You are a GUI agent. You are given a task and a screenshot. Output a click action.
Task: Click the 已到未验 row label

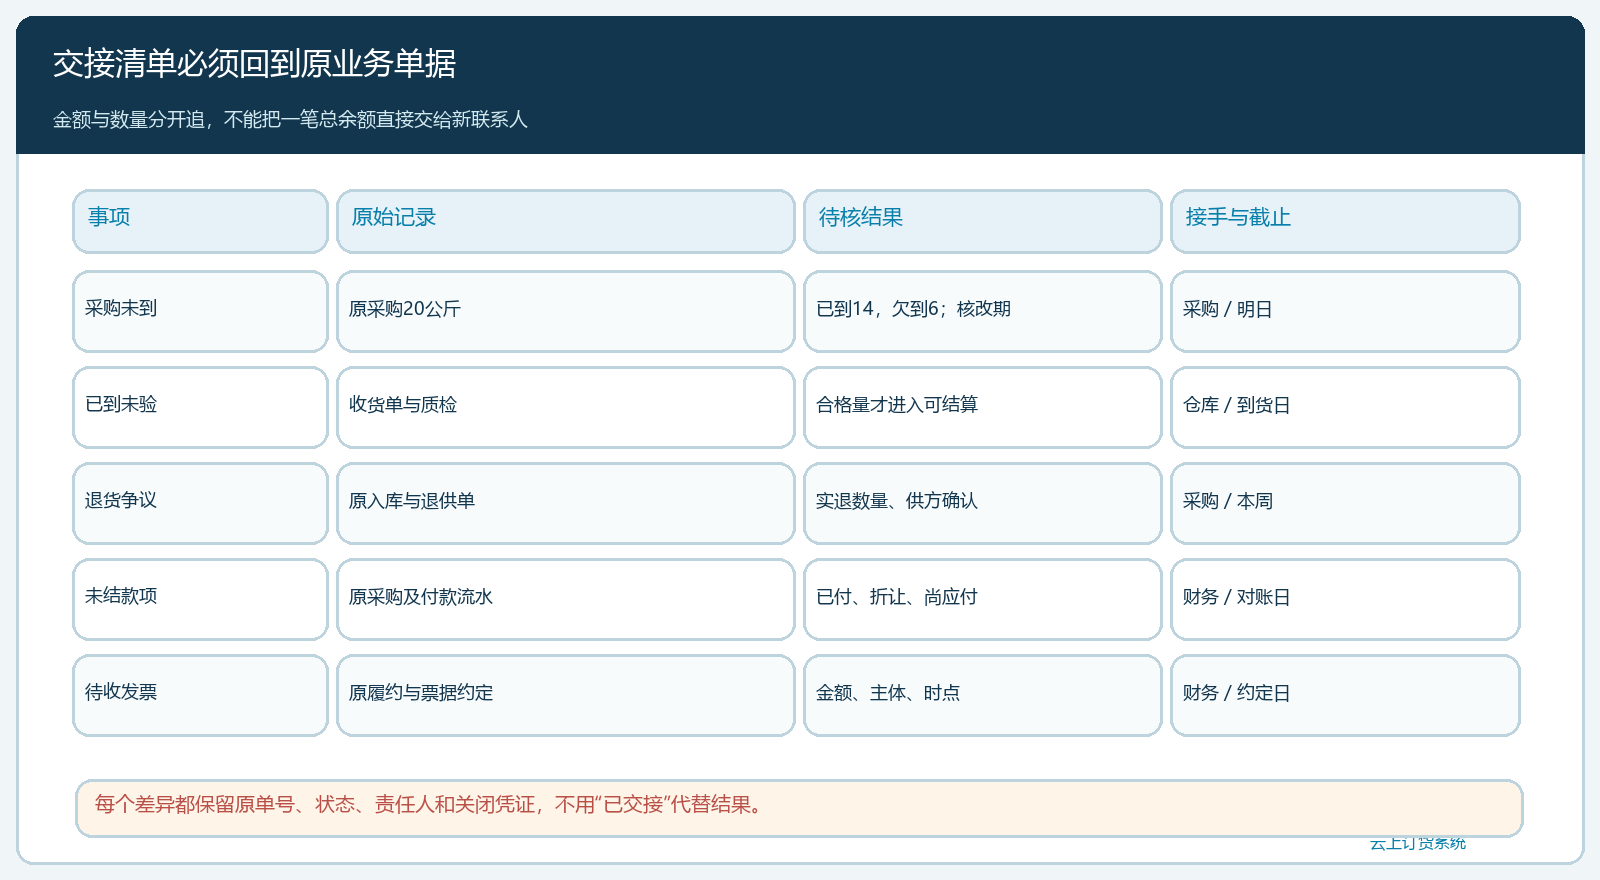coord(200,407)
